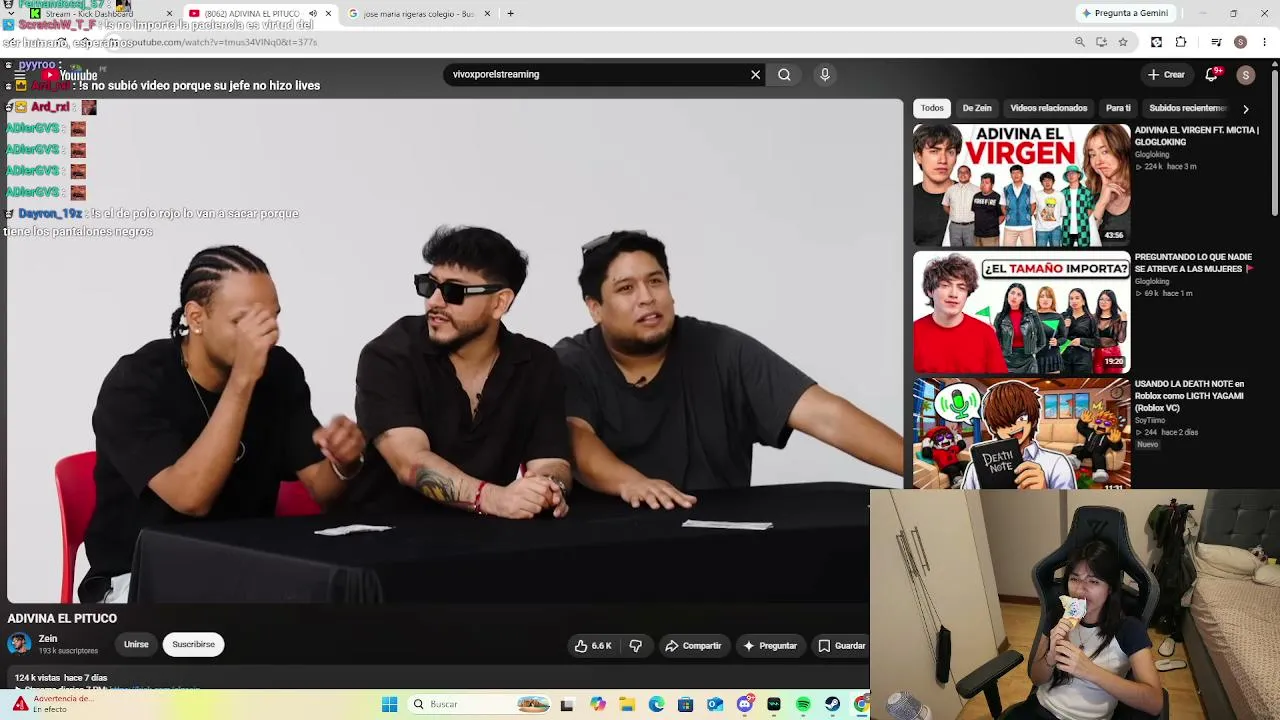Open the Zein channel avatar
The image size is (1280, 720).
pos(19,643)
